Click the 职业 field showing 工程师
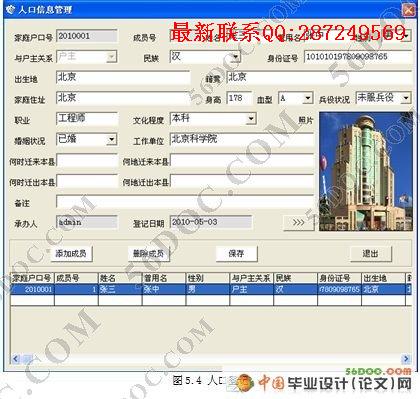Viewport: 420px width, 399px height. 87,119
